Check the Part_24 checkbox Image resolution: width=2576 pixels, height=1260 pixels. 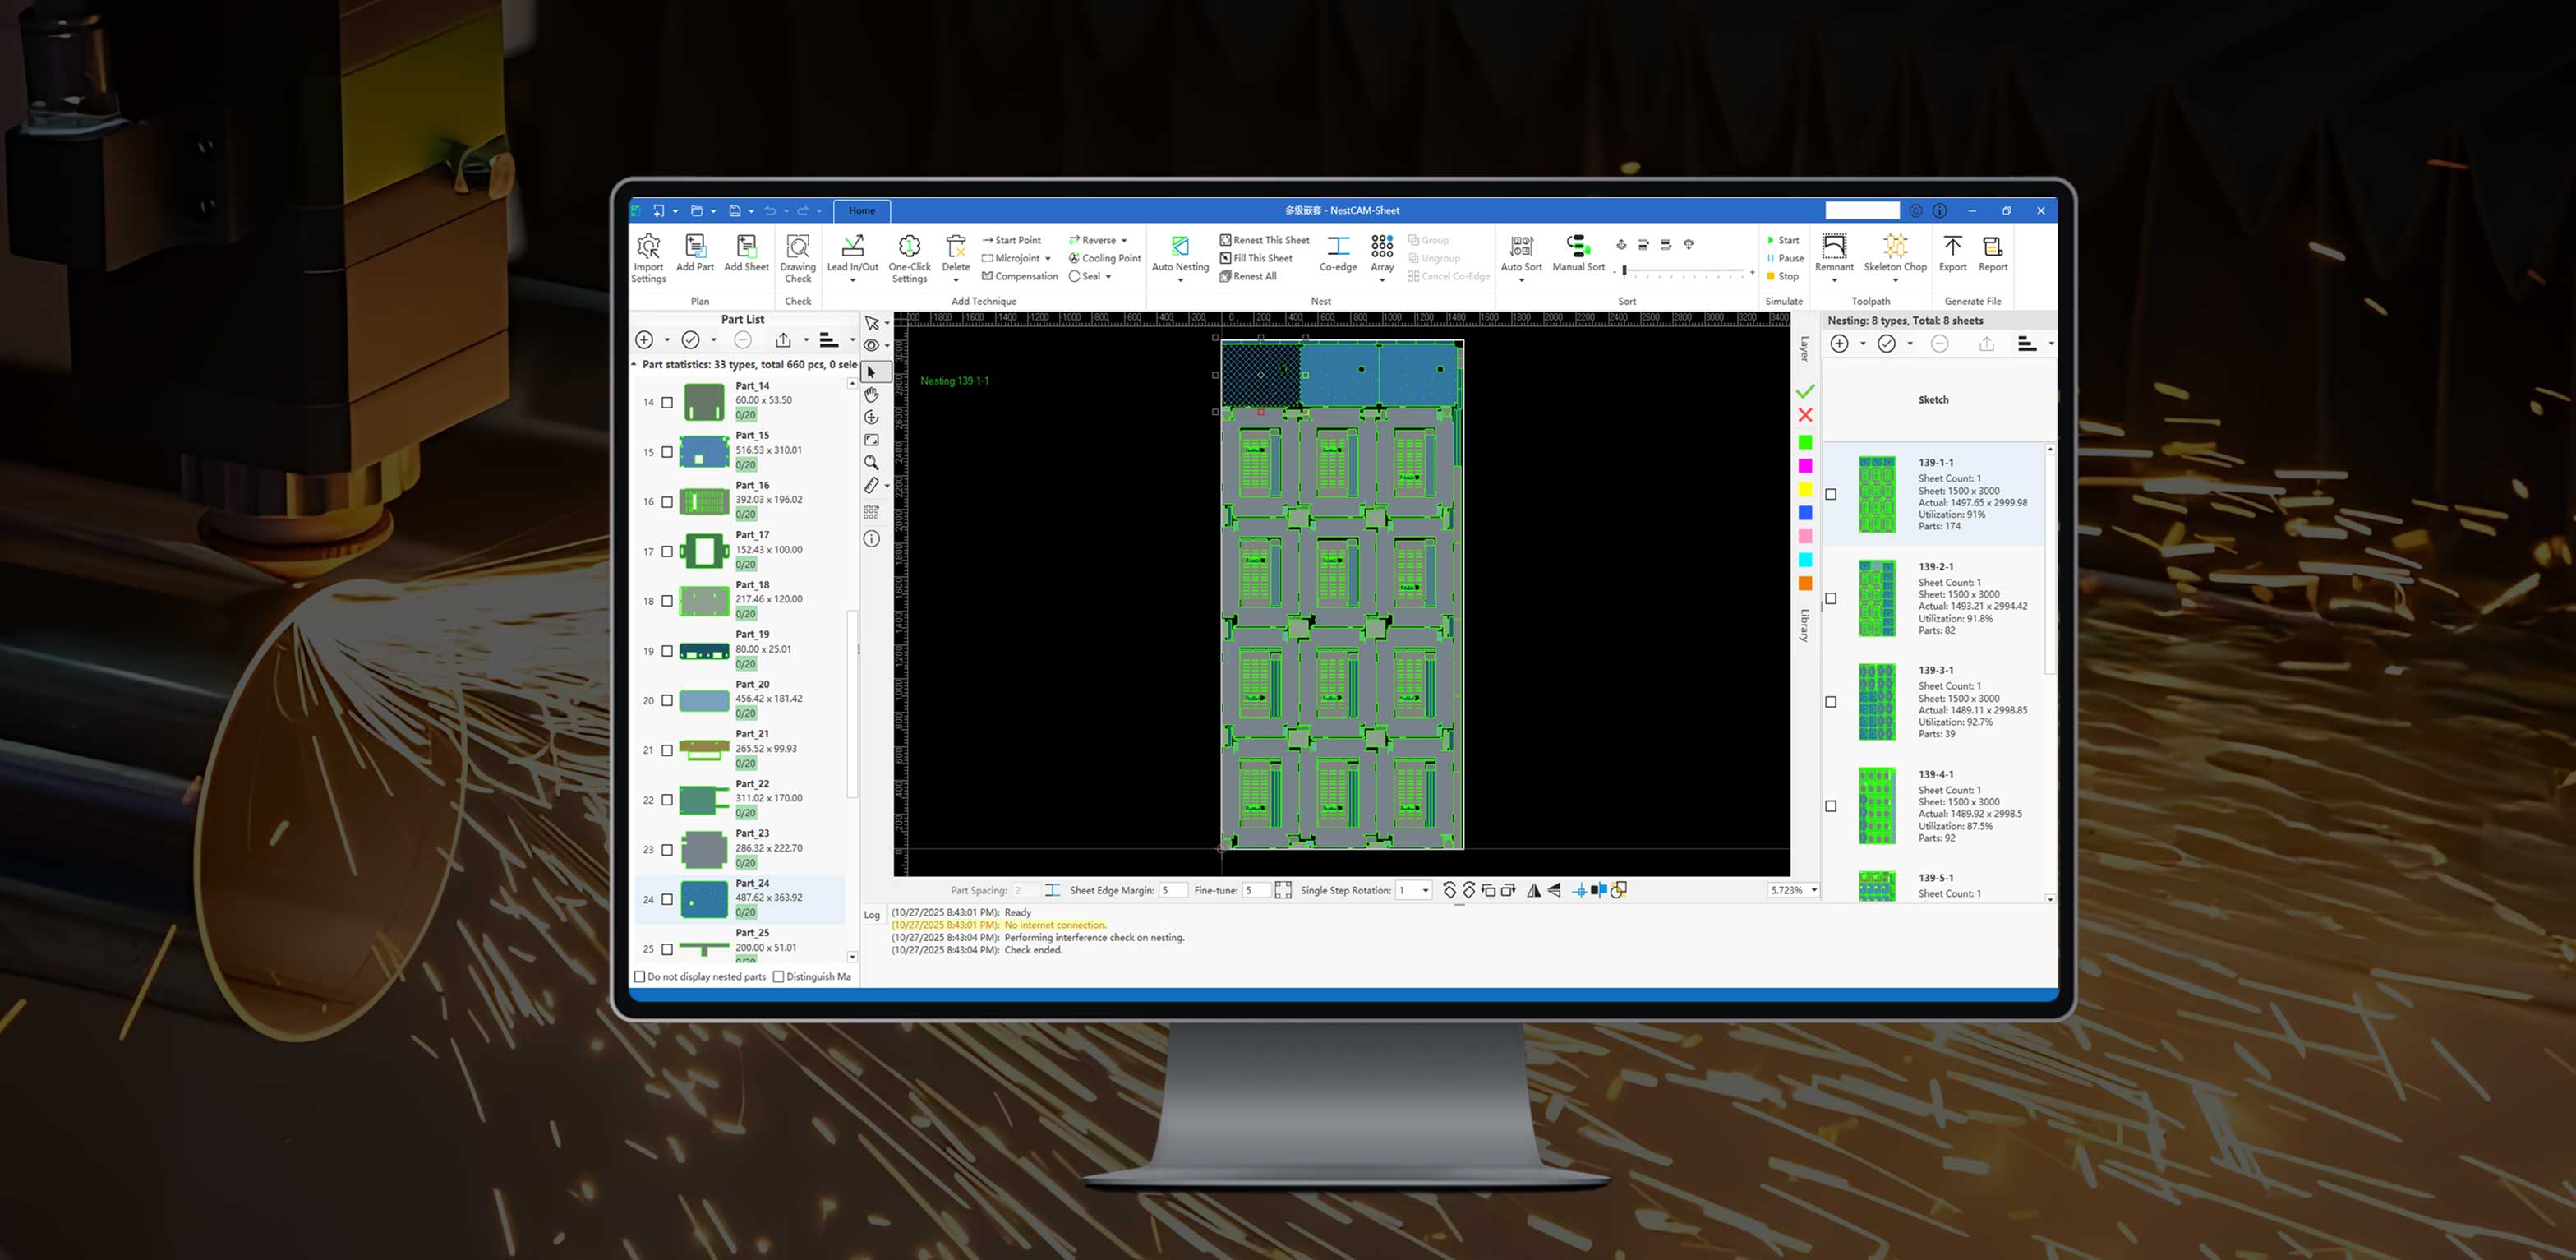click(666, 899)
